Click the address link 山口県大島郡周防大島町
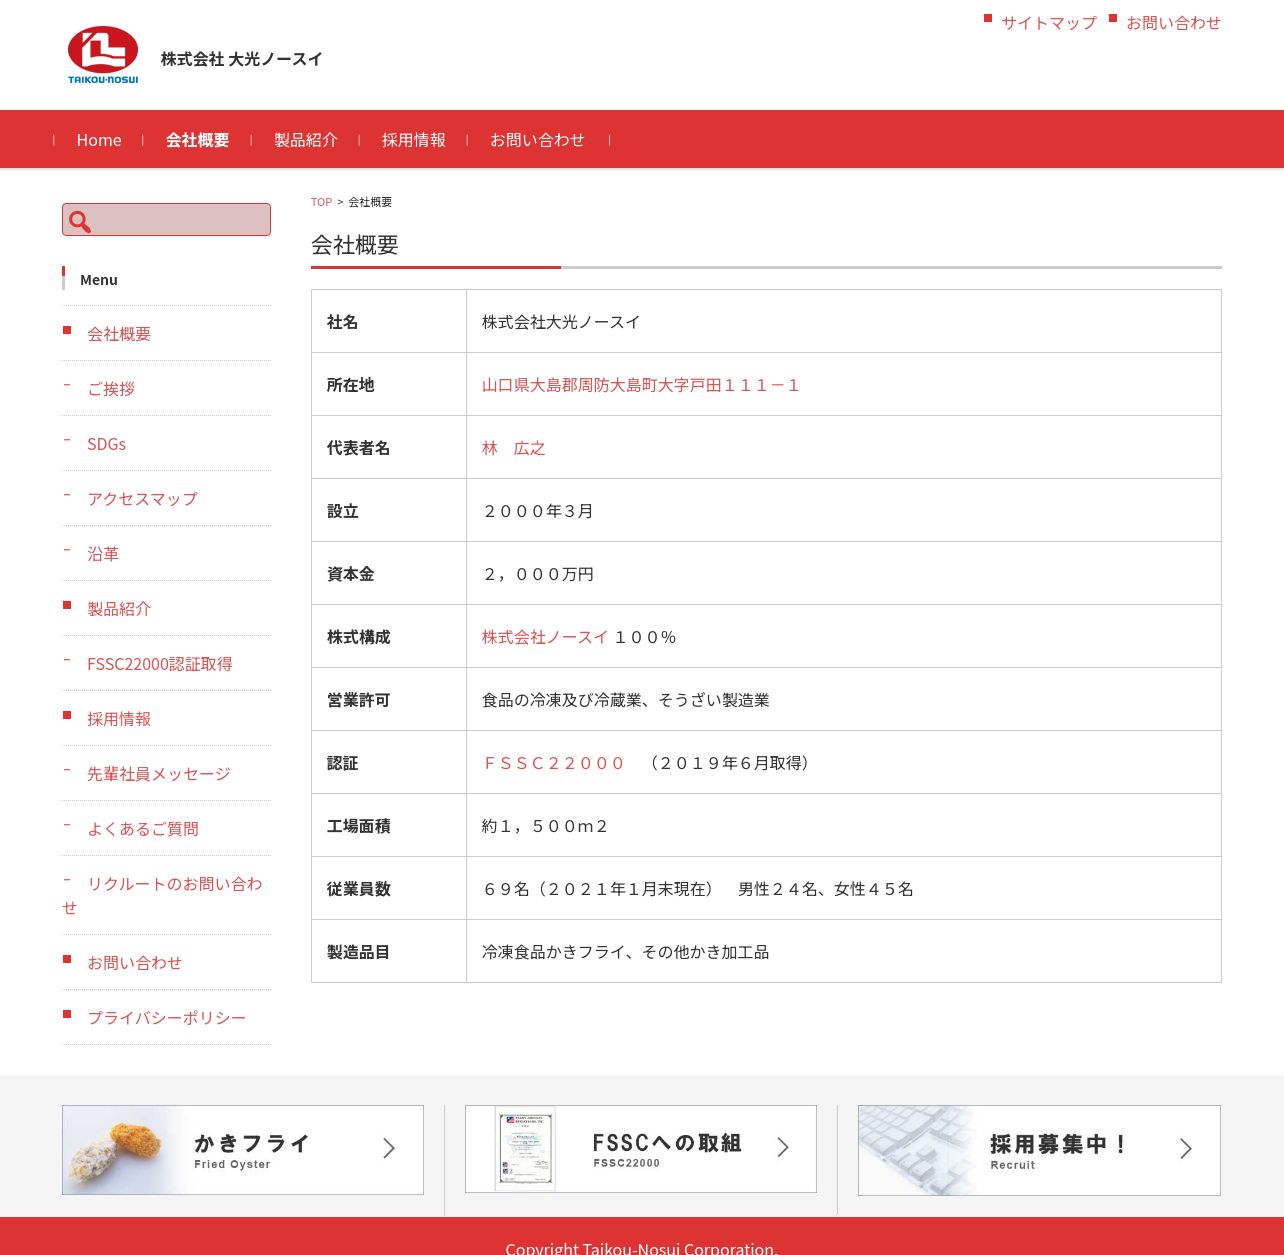 tap(641, 385)
